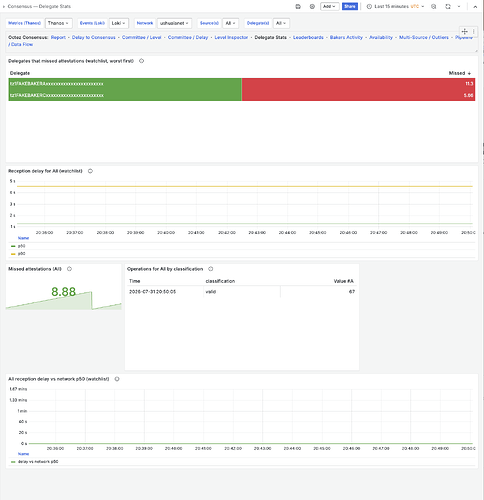The height and width of the screenshot is (500, 484).
Task: Click the Events (Loki) label
Action: pyautogui.click(x=92, y=23)
